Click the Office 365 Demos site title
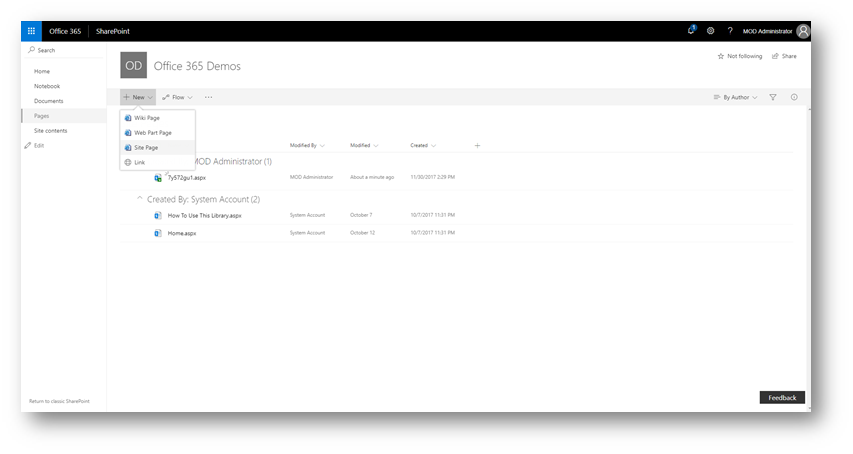 click(x=197, y=66)
